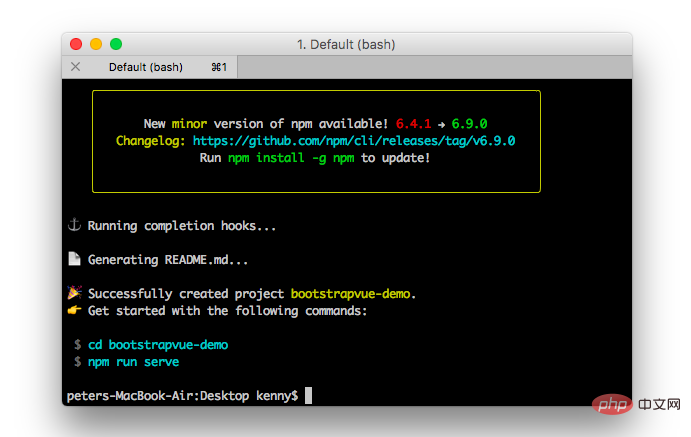Click the red close window button
Screen dimensions: 691x437
point(76,44)
